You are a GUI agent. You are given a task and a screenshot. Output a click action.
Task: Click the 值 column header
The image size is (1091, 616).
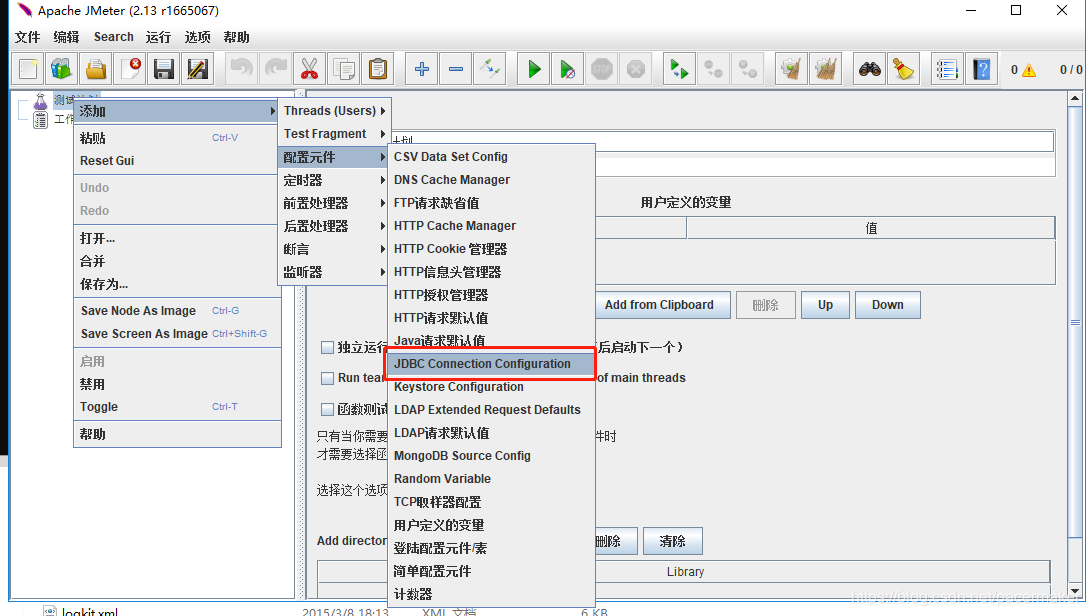click(x=870, y=228)
